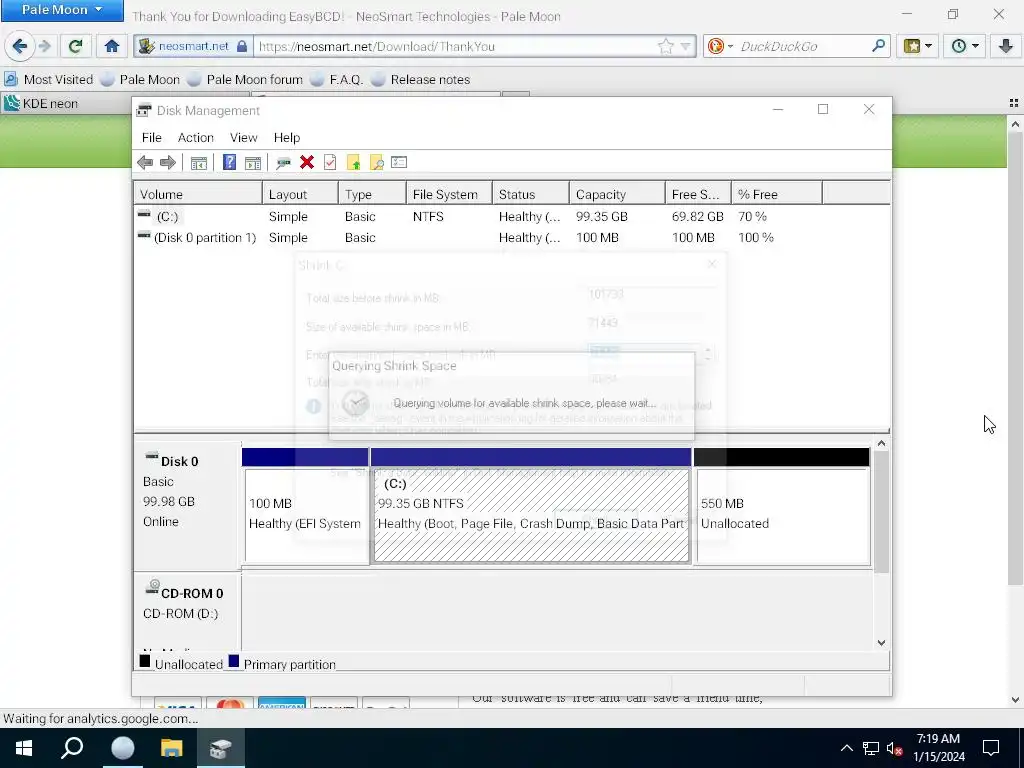
Task: Click the network tray icon
Action: pos(871,748)
